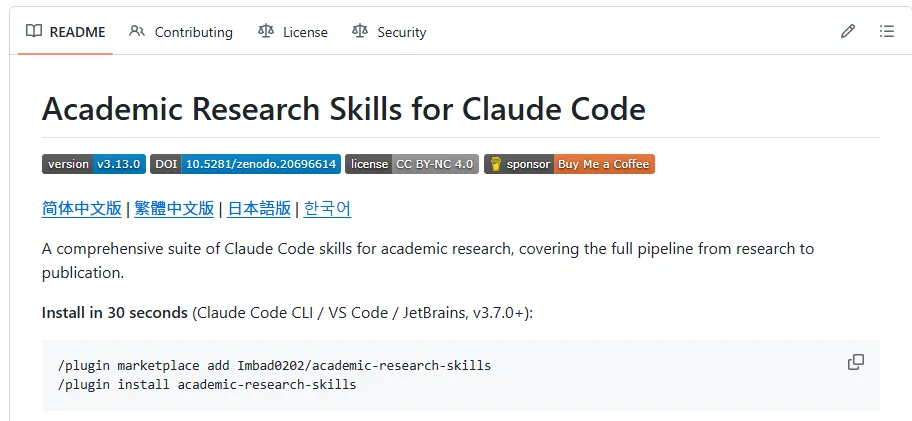Screen dimensions: 912x421
Task: Click the scales icon beside Security
Action: point(360,31)
